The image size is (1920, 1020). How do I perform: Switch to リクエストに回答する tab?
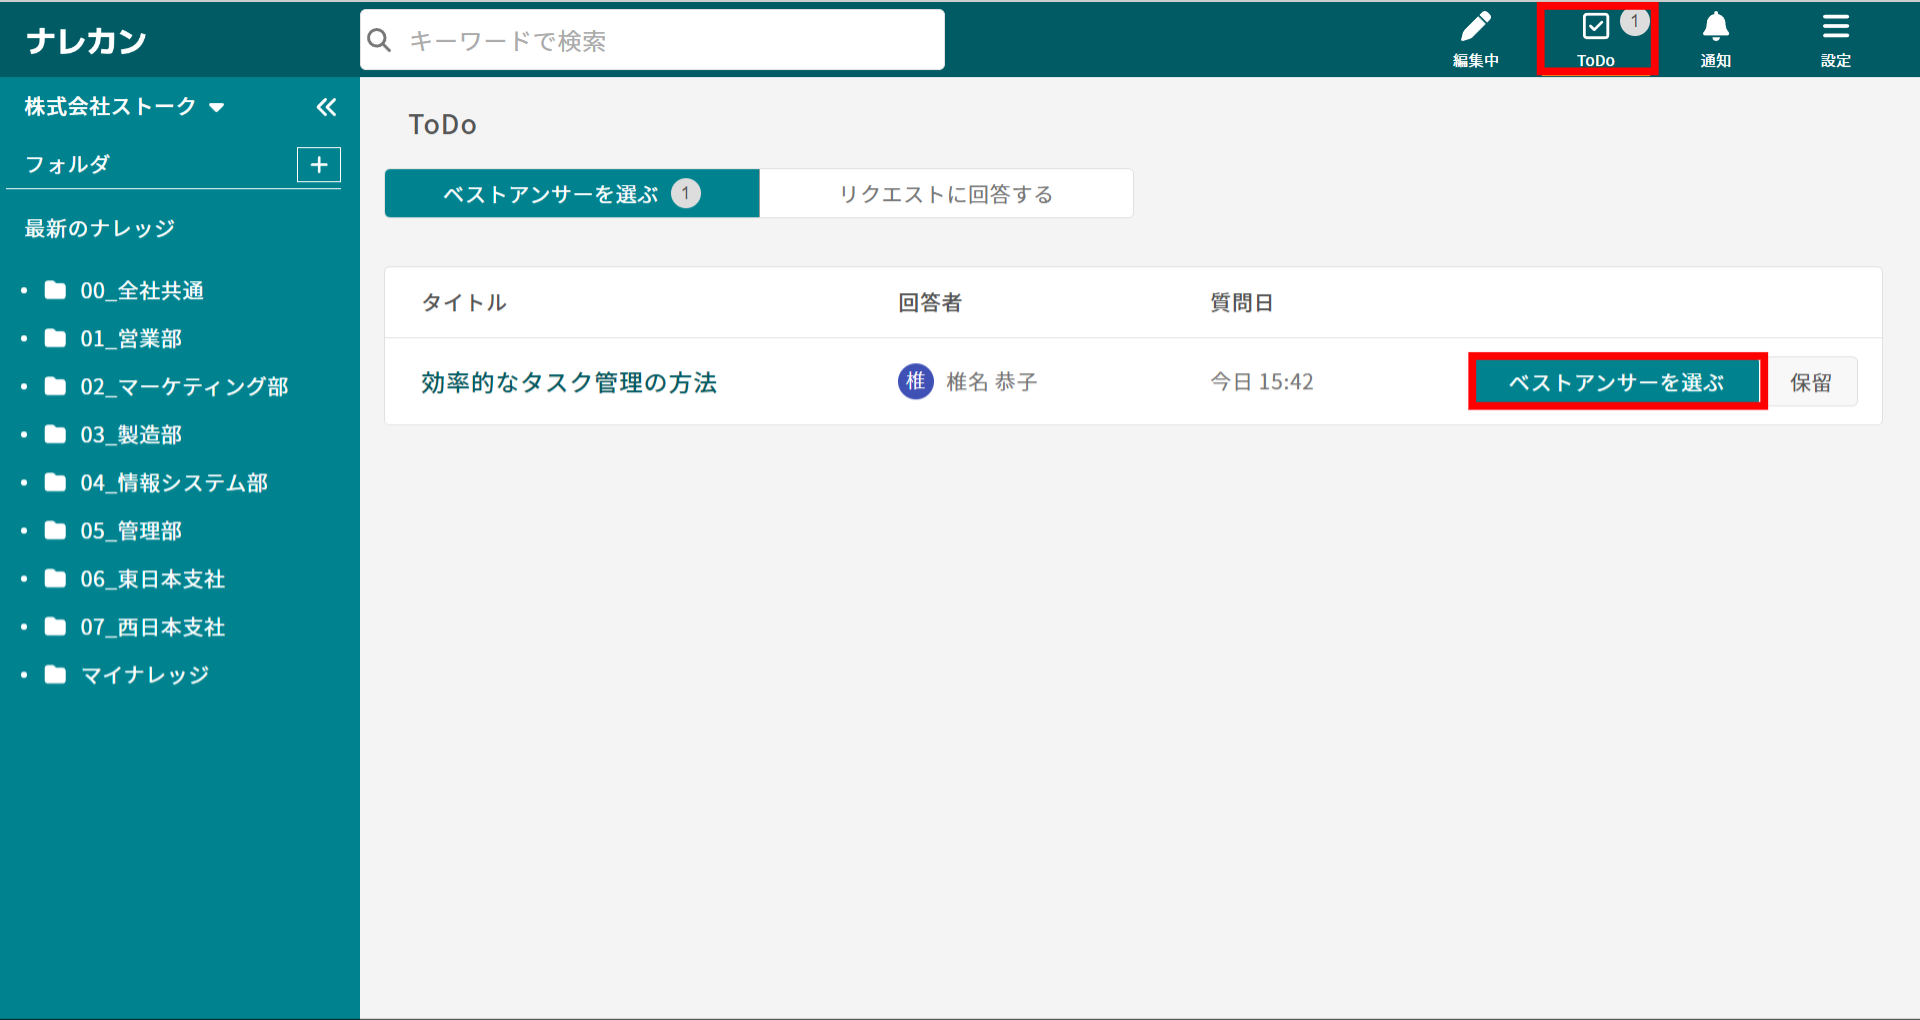pyautogui.click(x=946, y=194)
